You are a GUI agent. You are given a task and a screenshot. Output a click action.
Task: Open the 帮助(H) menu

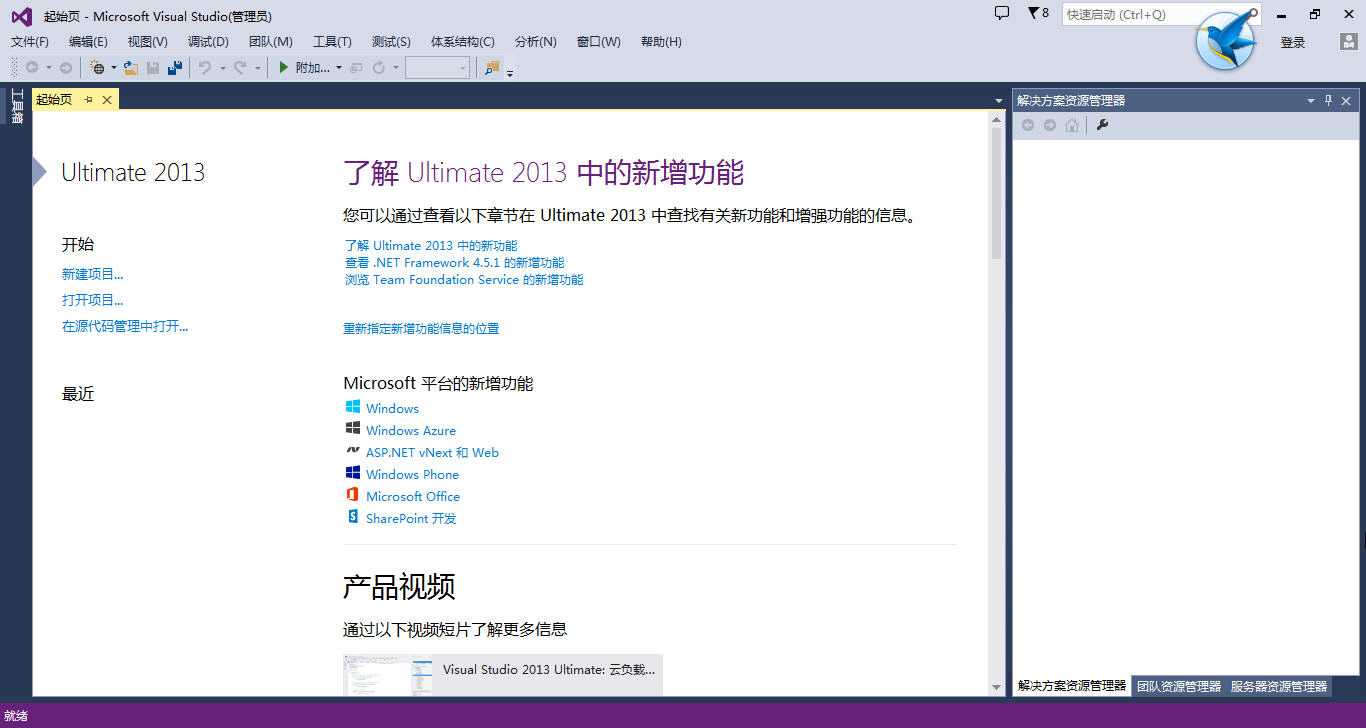661,42
